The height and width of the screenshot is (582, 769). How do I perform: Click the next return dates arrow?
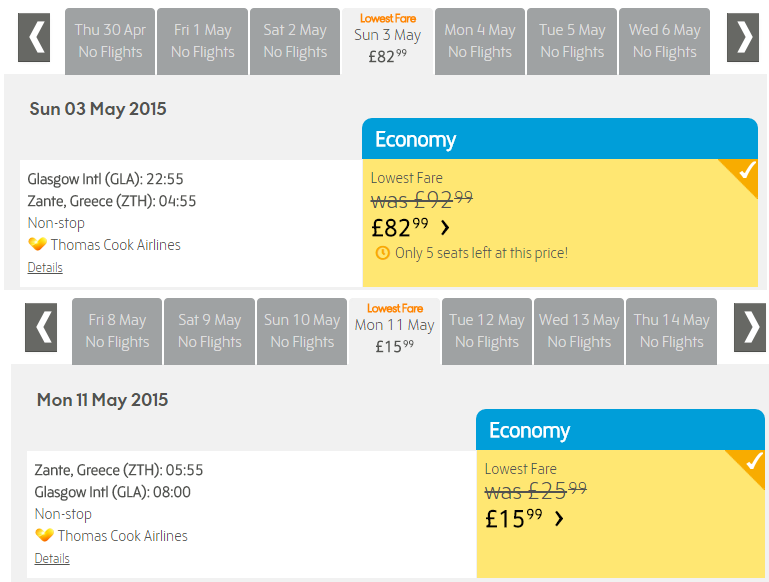749,328
